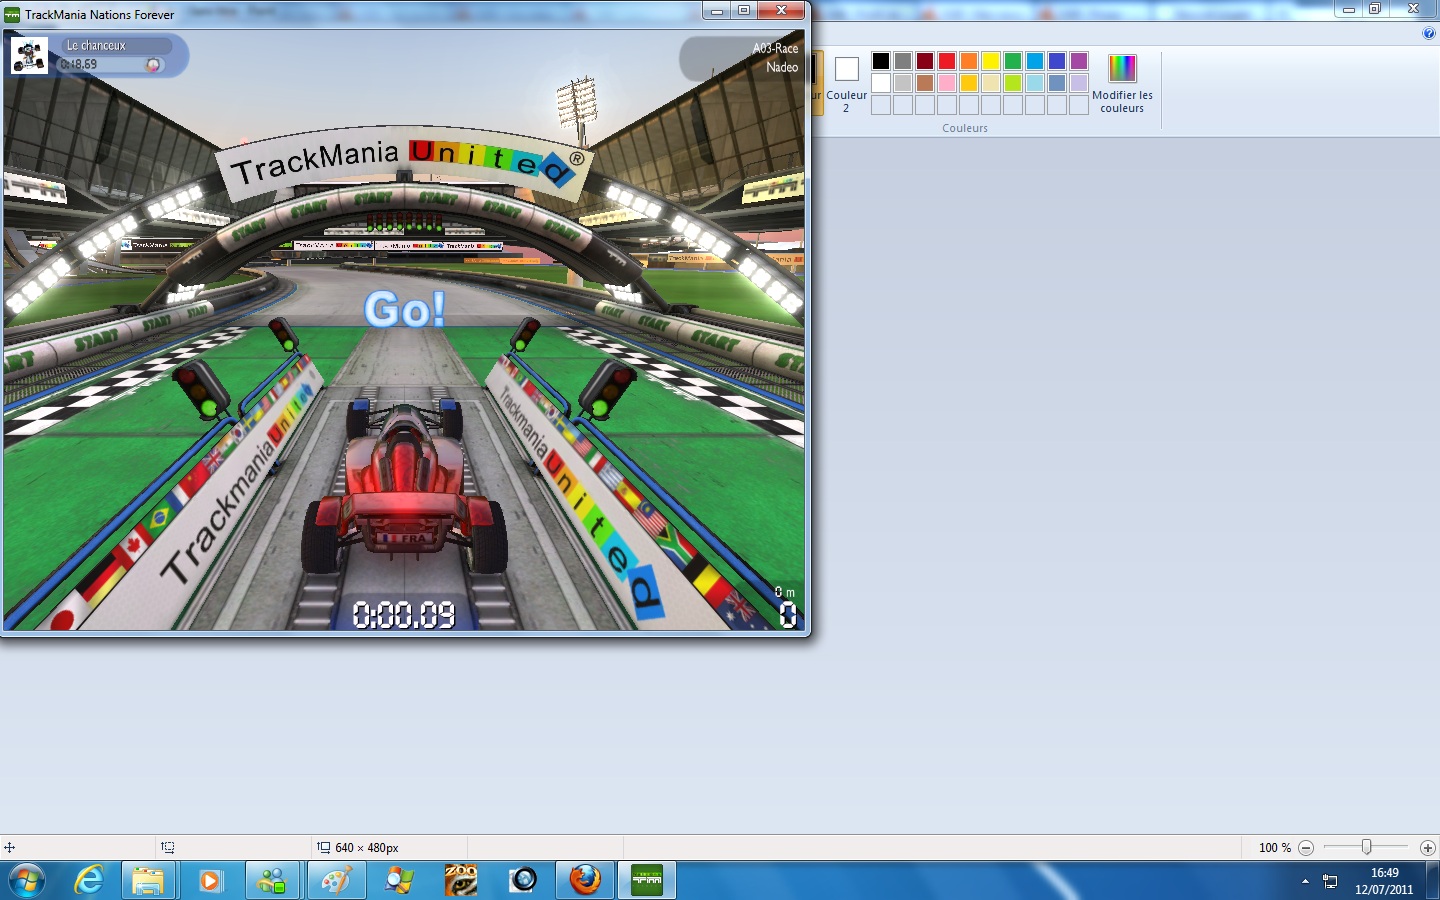Choose the black color swatch
Viewport: 1440px width, 900px height.
click(881, 61)
